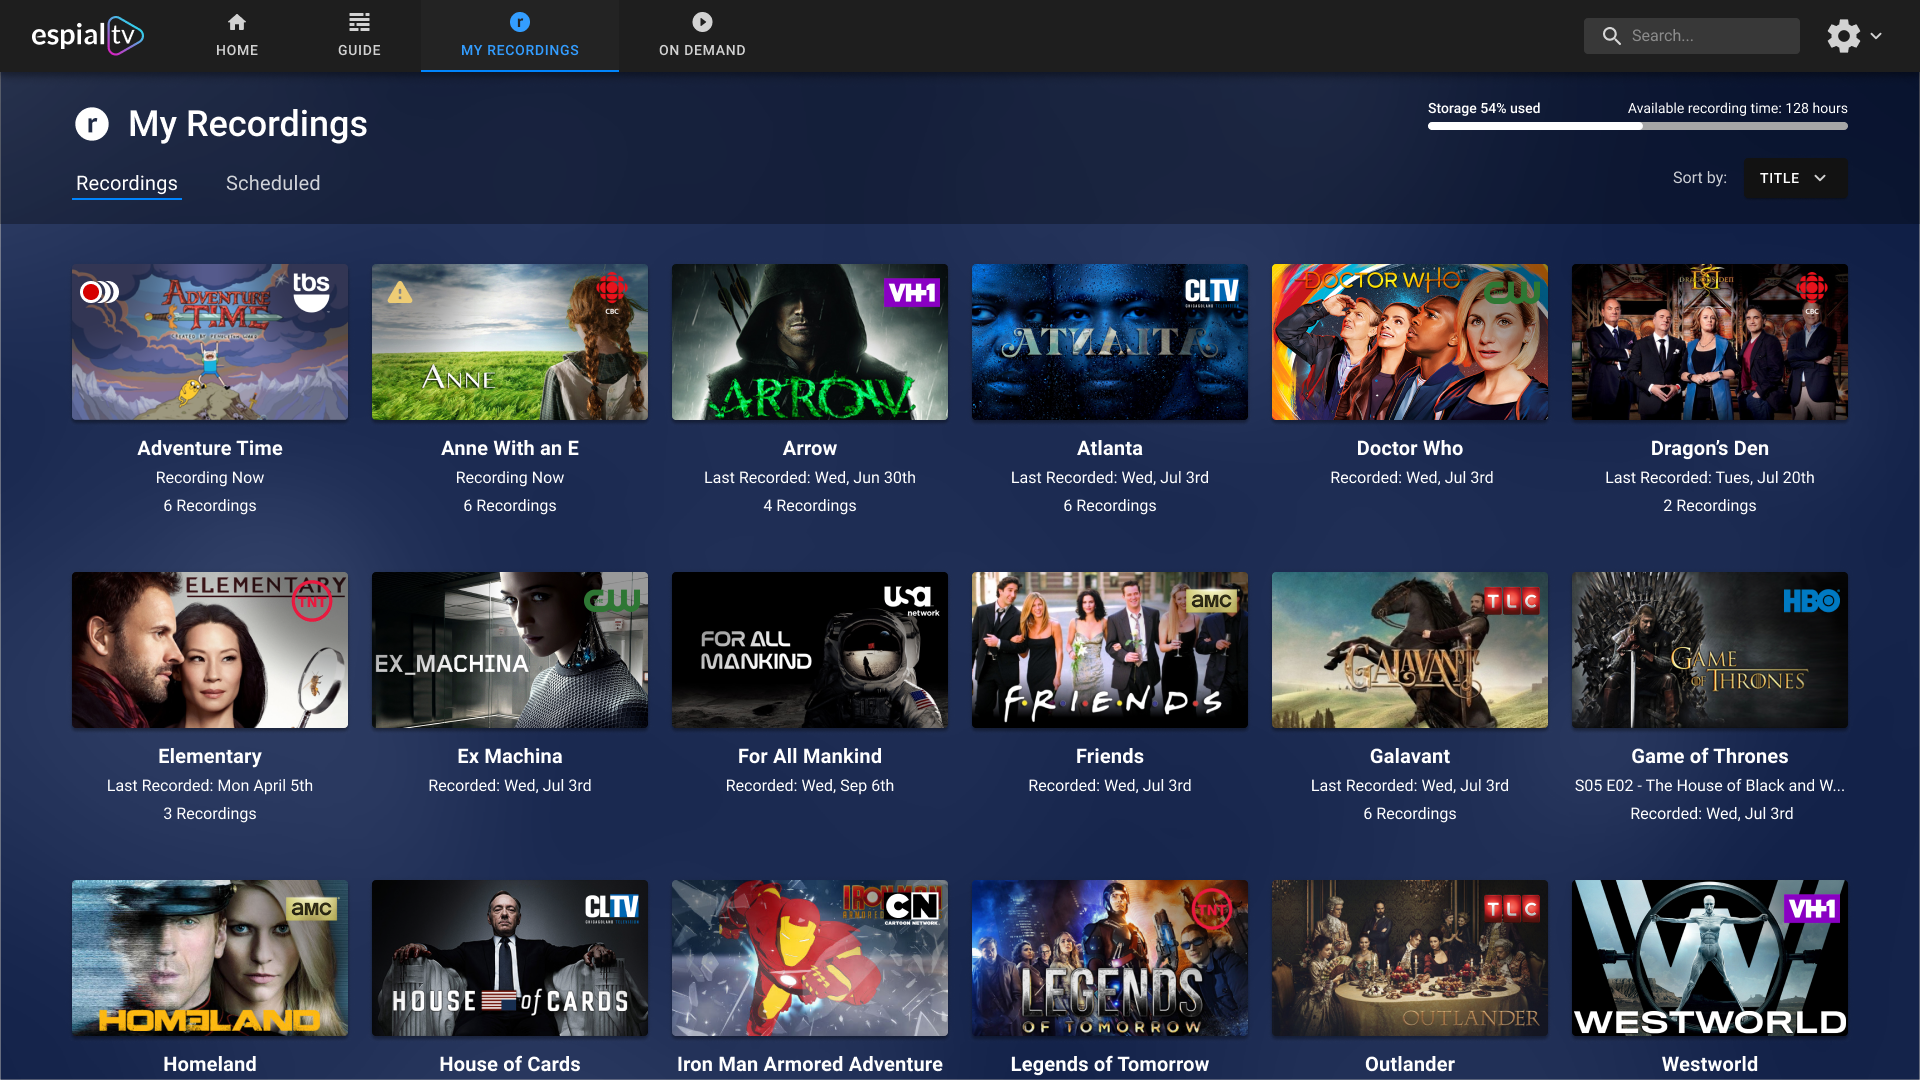Image resolution: width=1920 pixels, height=1080 pixels.
Task: Click the tbs logo on Adventure Time
Action: [311, 291]
